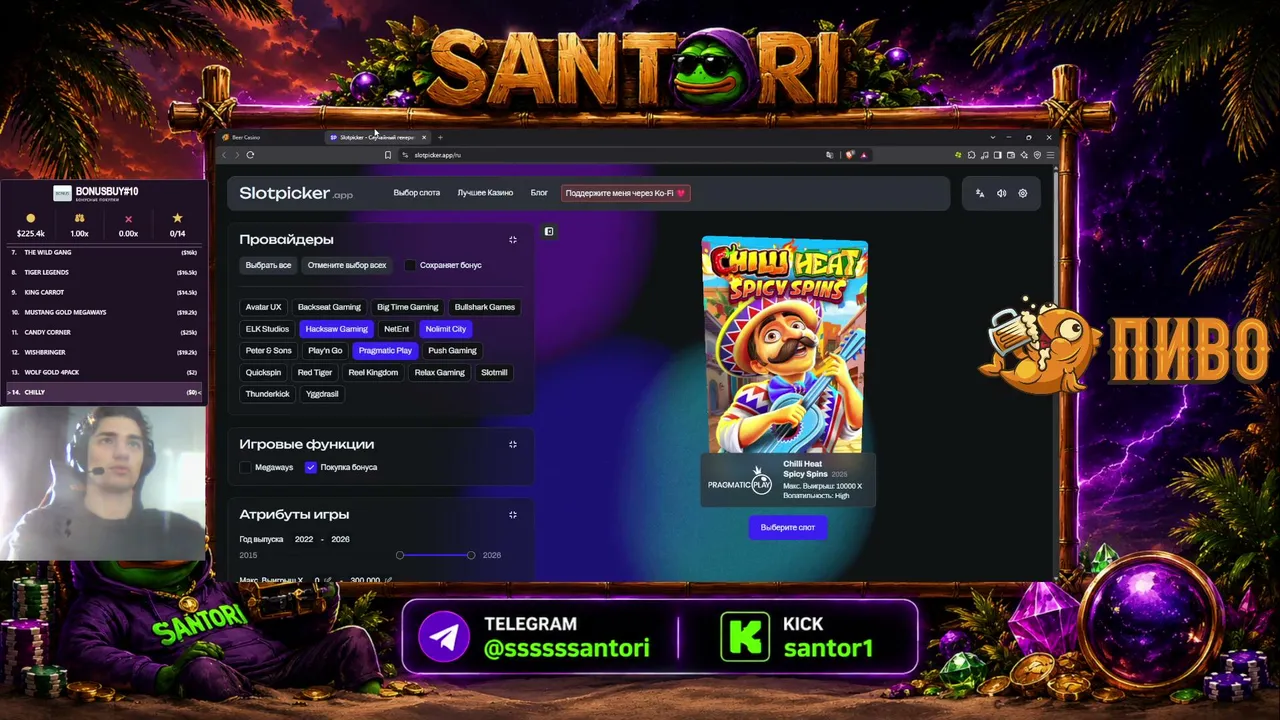Go forward in the browser
The image size is (1280, 720).
(236, 155)
